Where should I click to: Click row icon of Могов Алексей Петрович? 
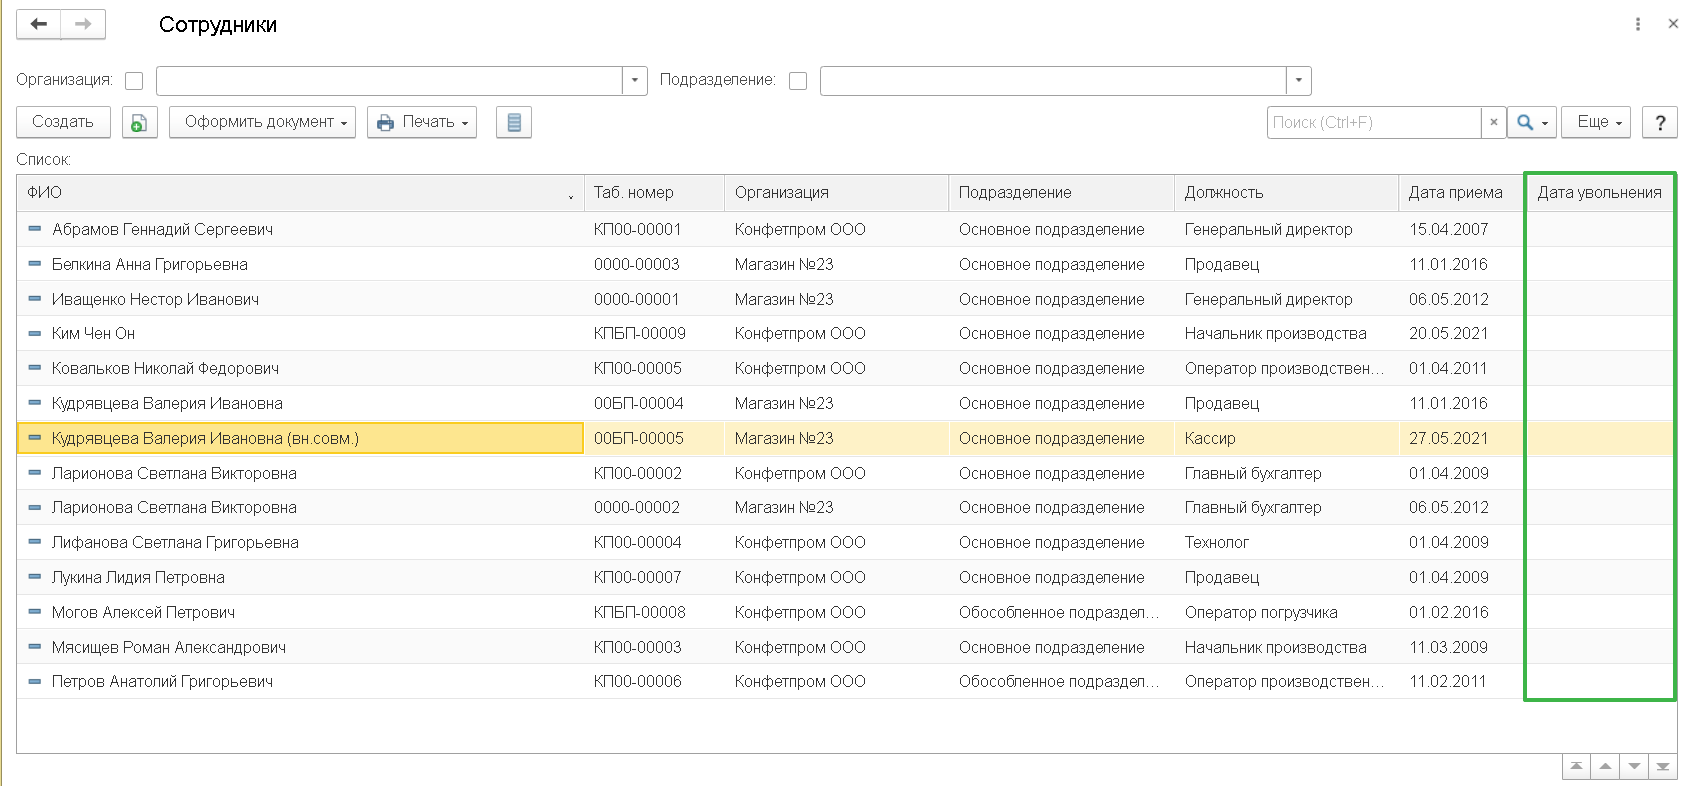coord(35,612)
